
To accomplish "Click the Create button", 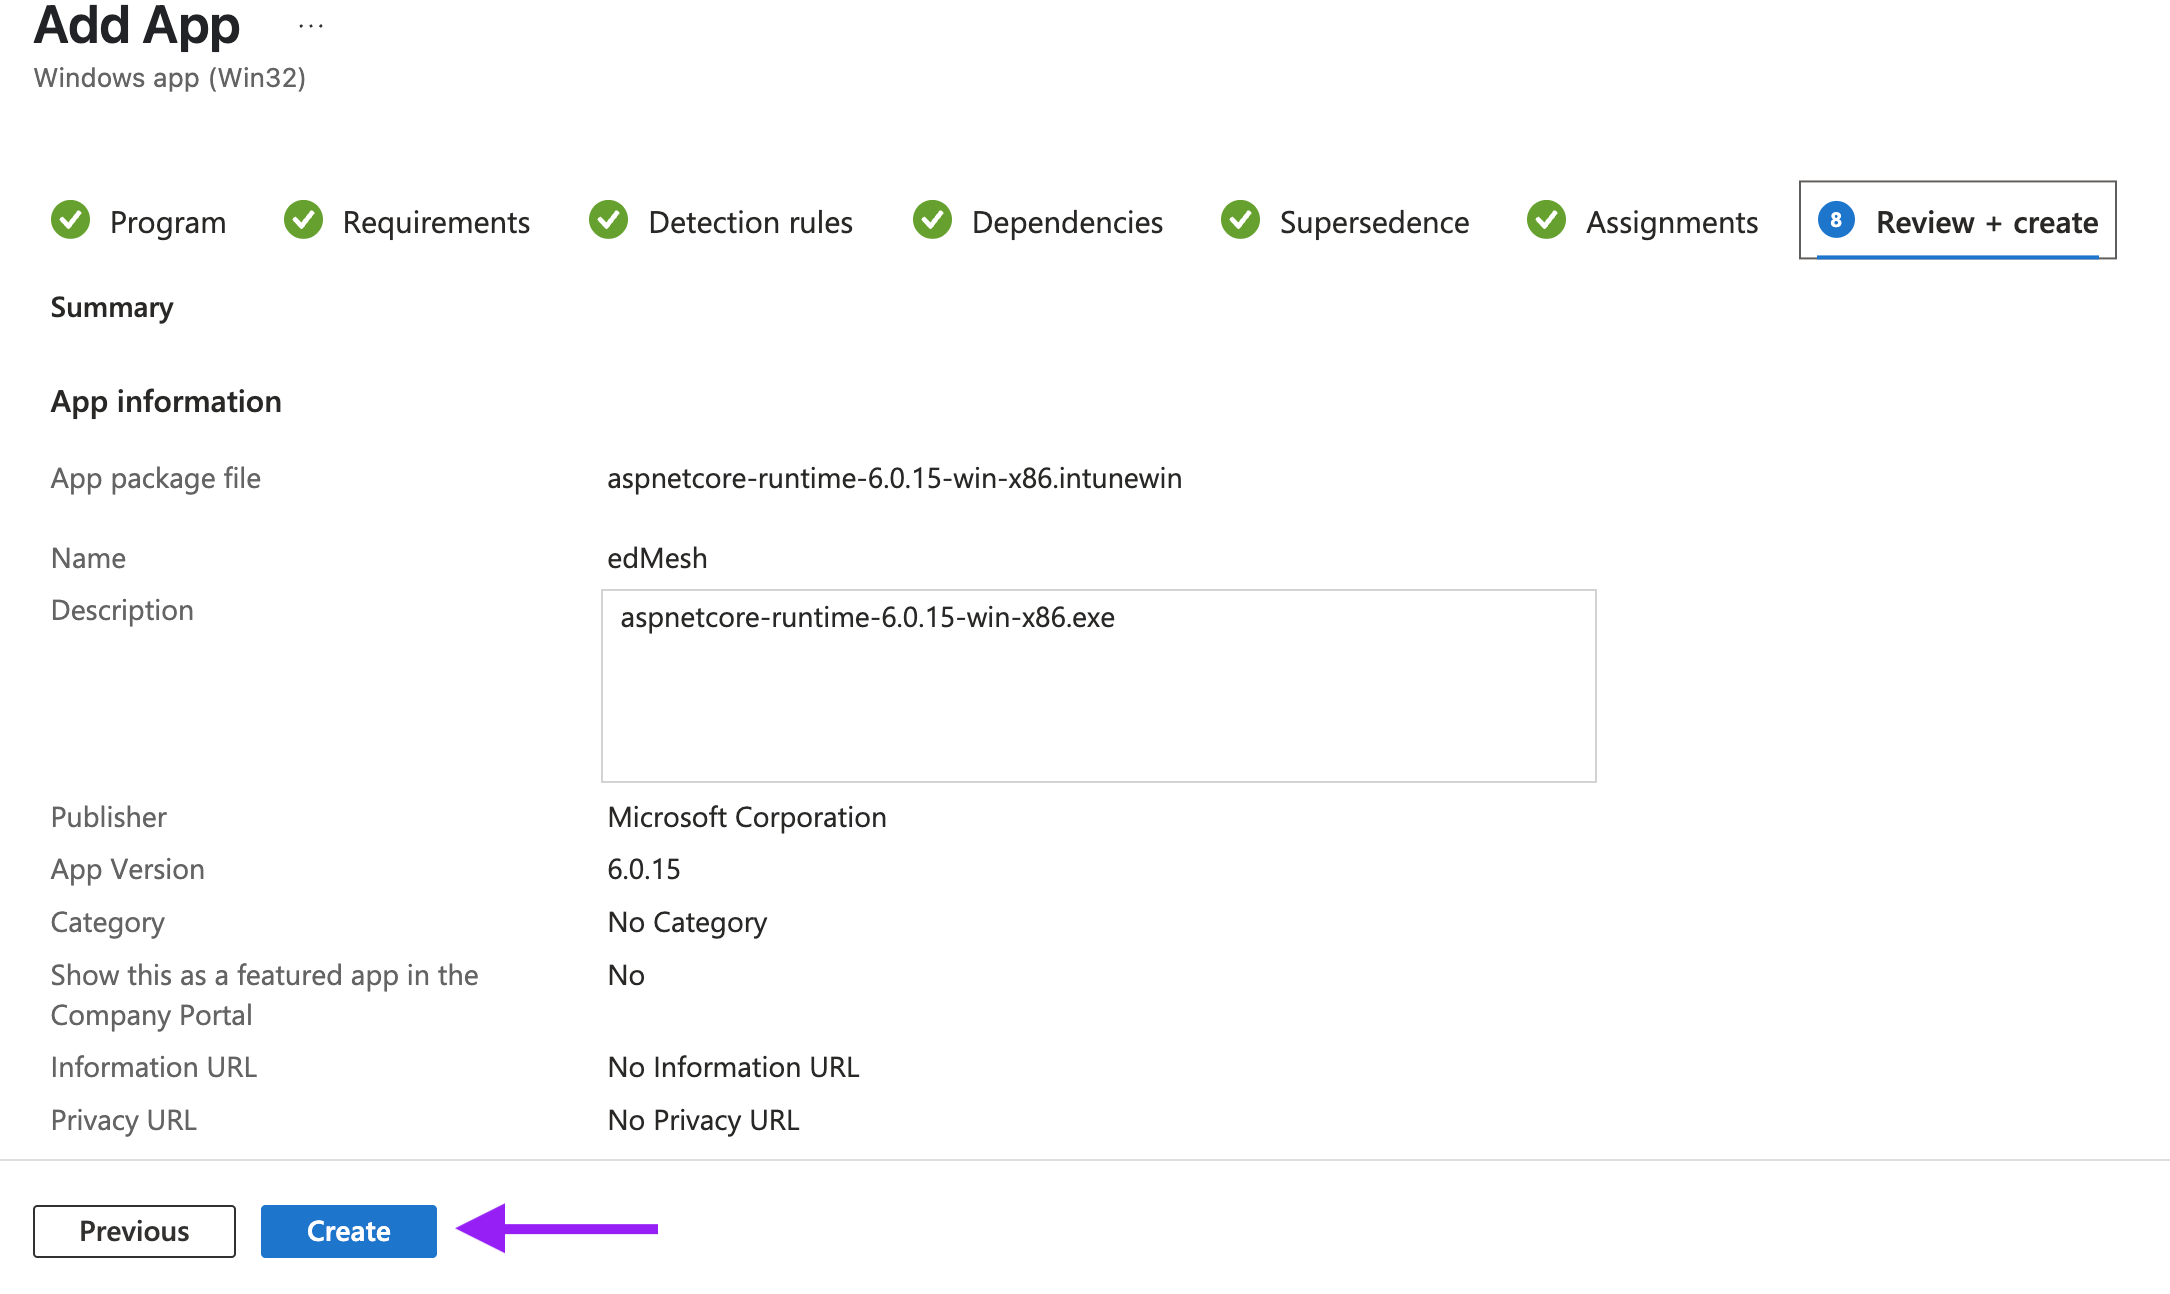I will tap(348, 1231).
